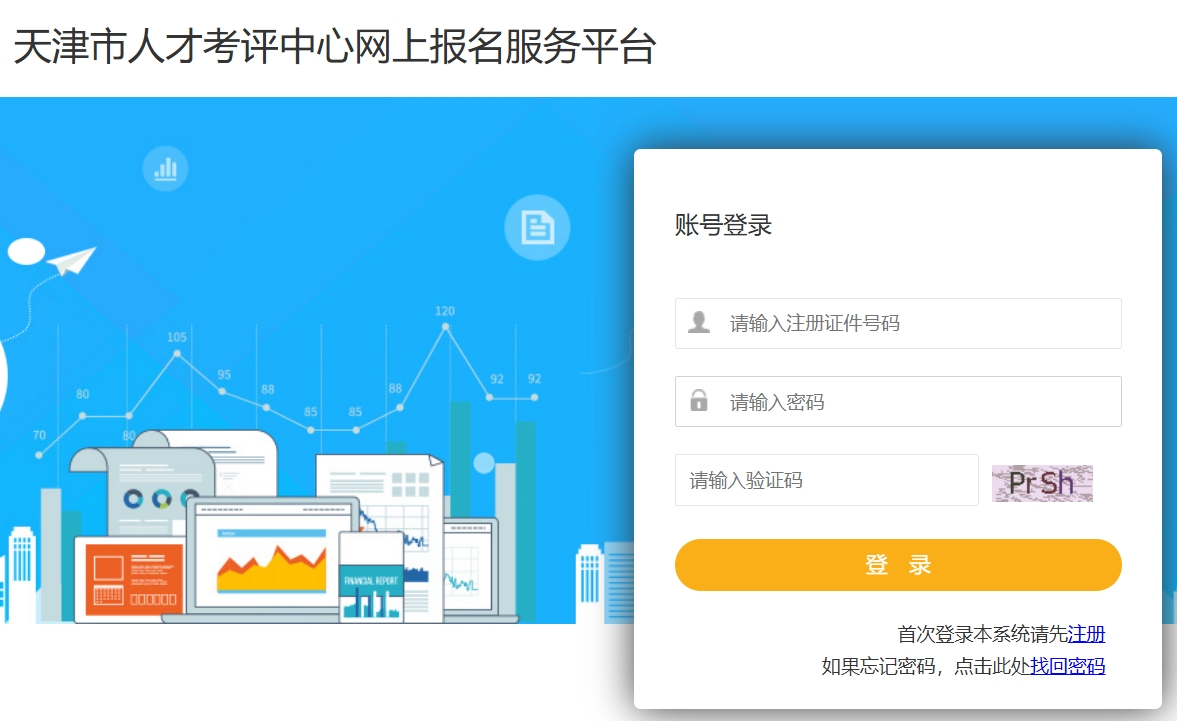Click the white paper airplane icon
This screenshot has height=721, width=1177.
[71, 260]
